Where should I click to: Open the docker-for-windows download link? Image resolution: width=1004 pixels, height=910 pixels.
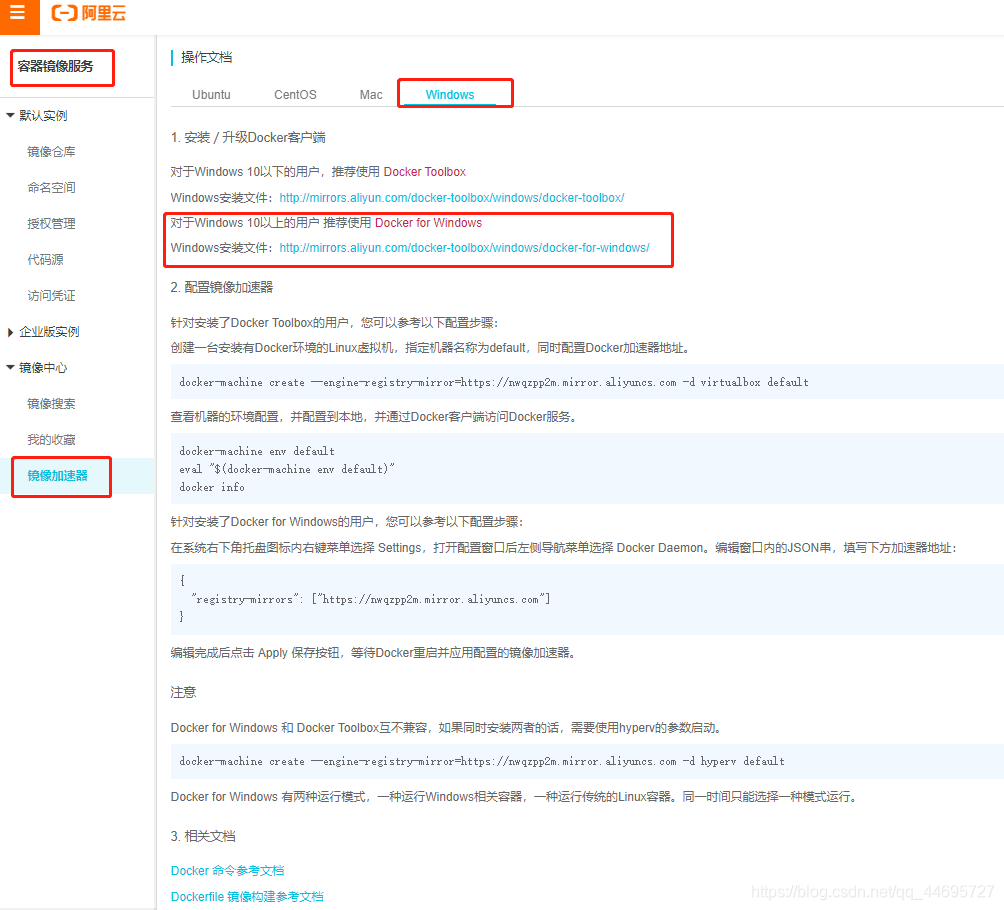click(x=464, y=248)
